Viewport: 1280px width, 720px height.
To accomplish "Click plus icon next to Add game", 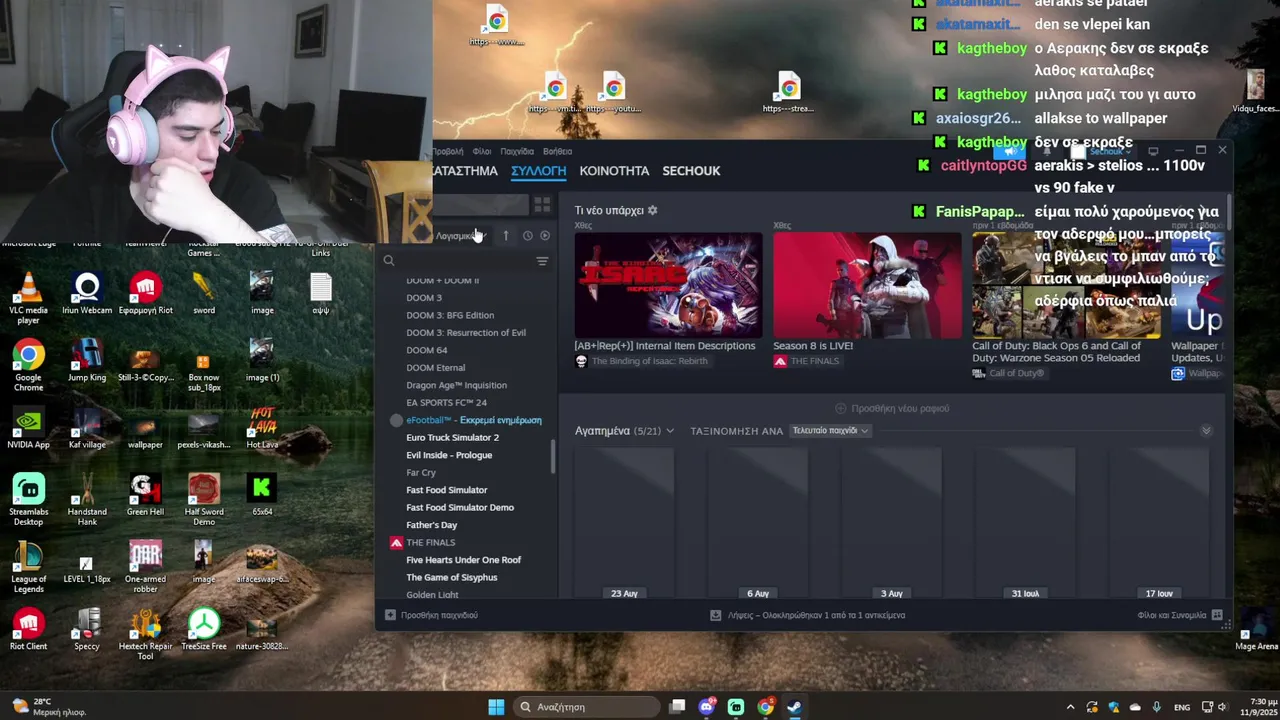I will 390,615.
